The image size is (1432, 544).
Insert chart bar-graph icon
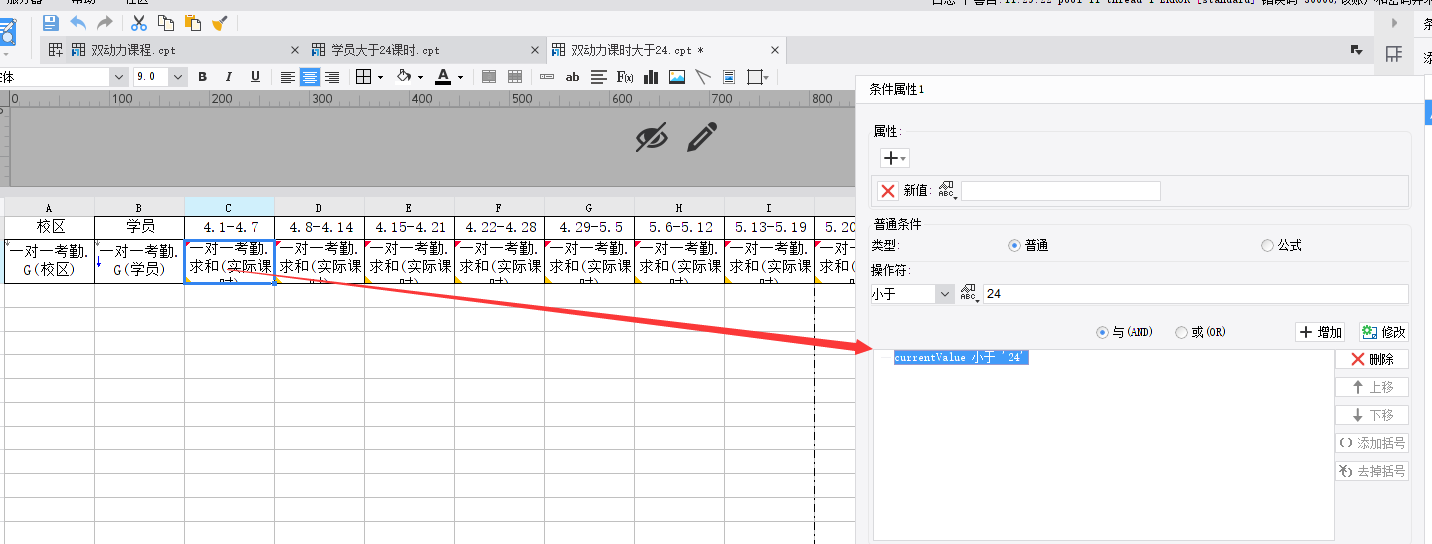pos(651,77)
